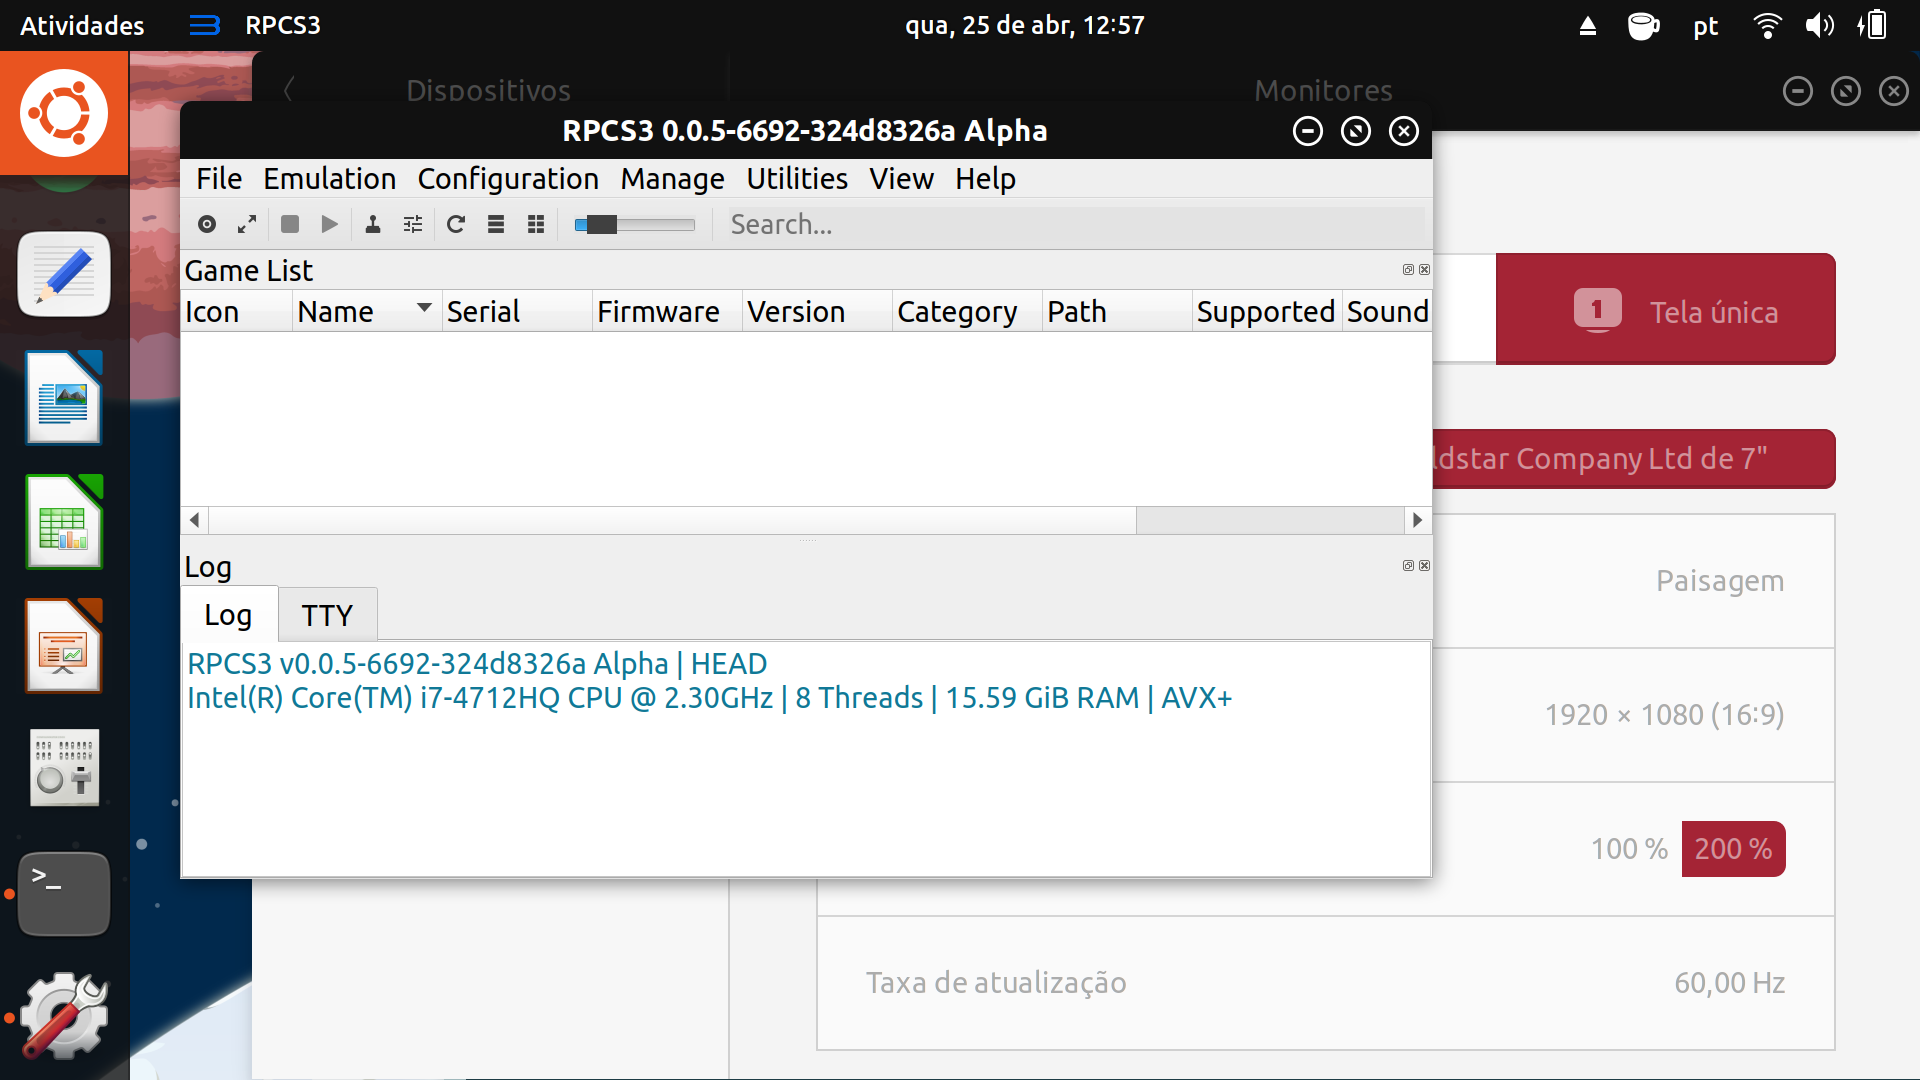Switch to grid view mode
Image resolution: width=1920 pixels, height=1080 pixels.
pyautogui.click(x=536, y=224)
